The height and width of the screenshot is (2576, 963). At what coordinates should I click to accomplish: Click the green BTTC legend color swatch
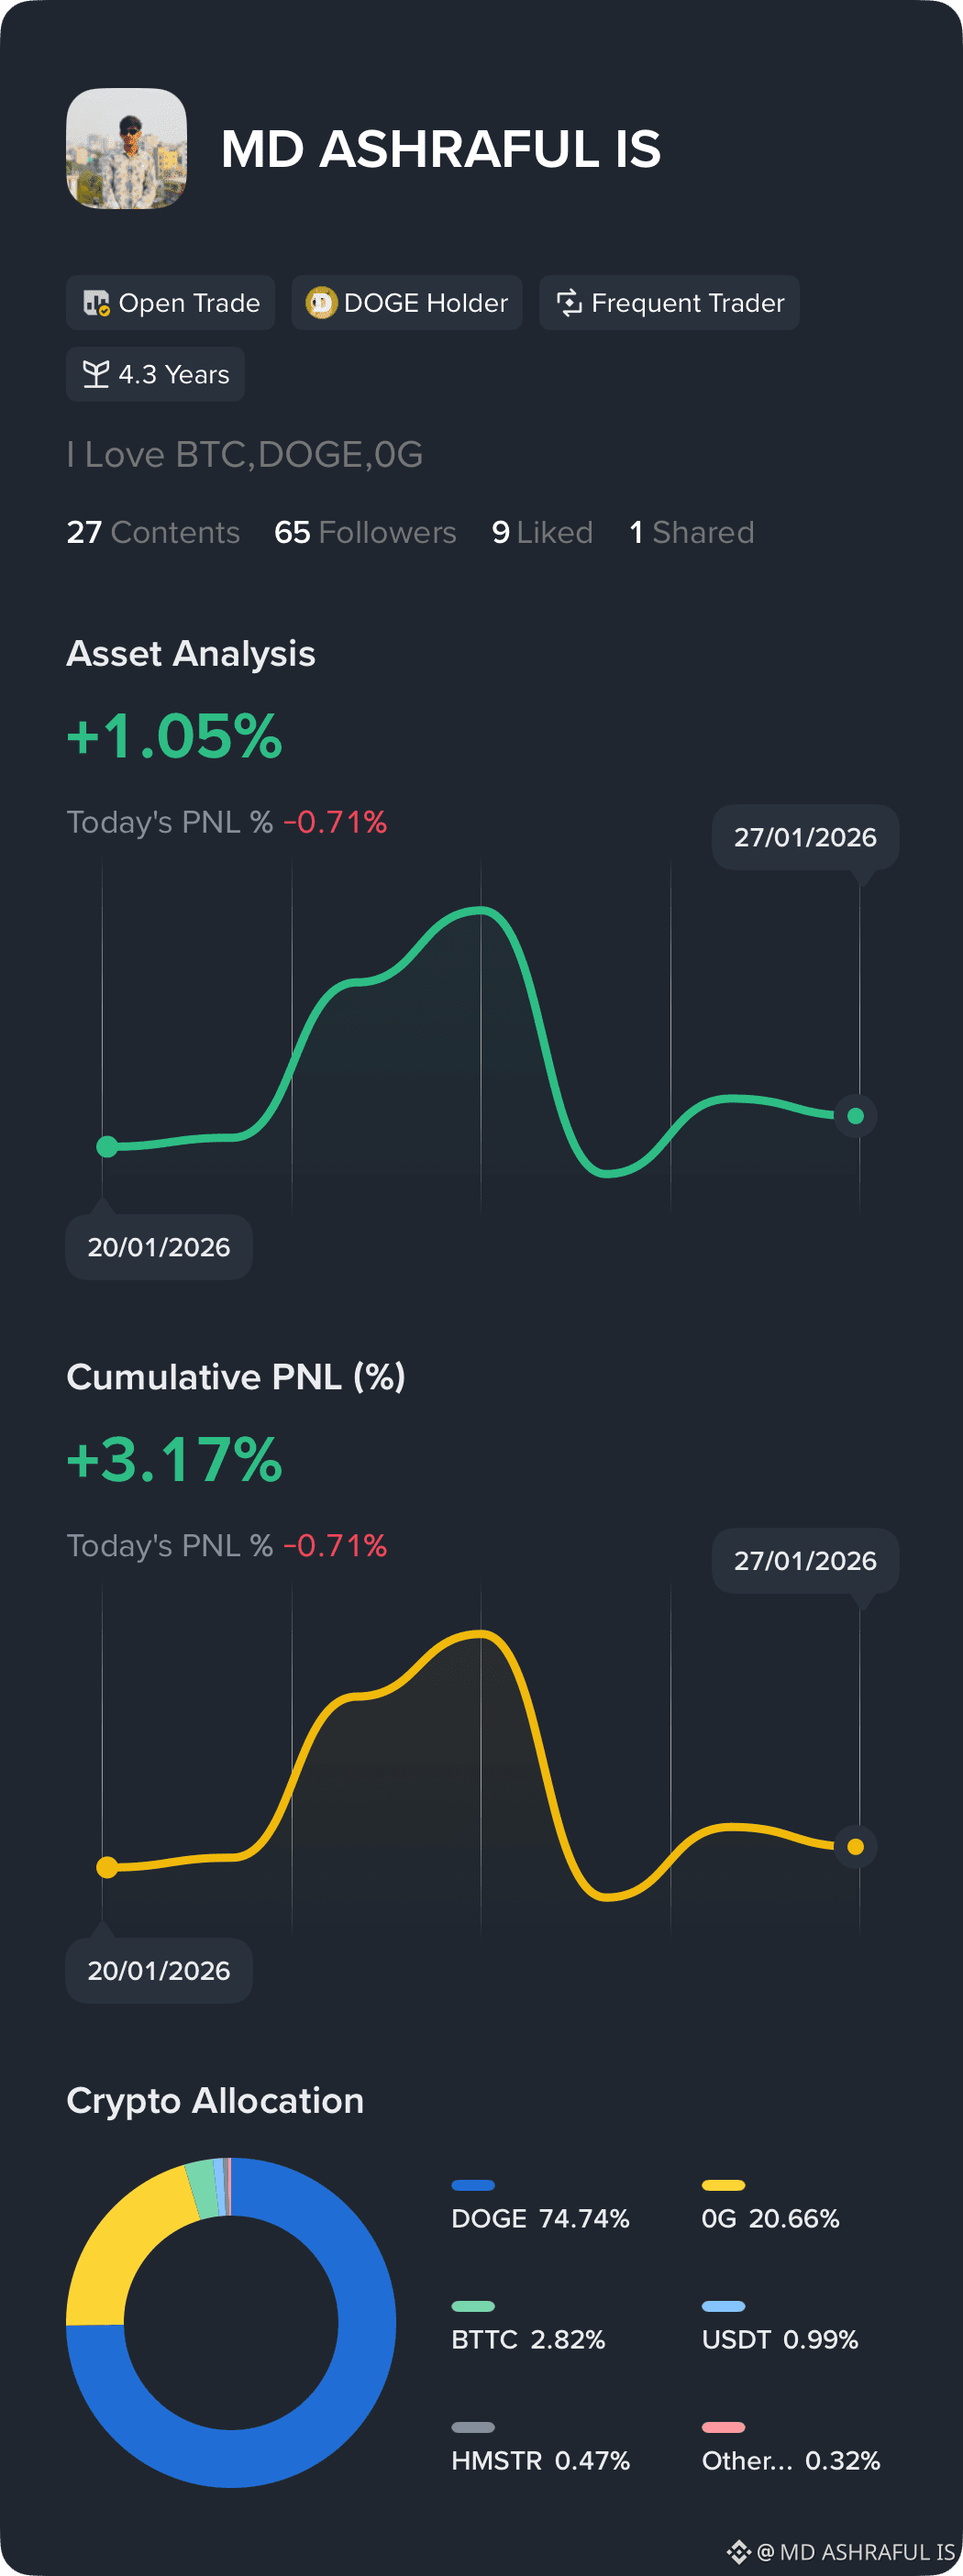pos(473,2306)
